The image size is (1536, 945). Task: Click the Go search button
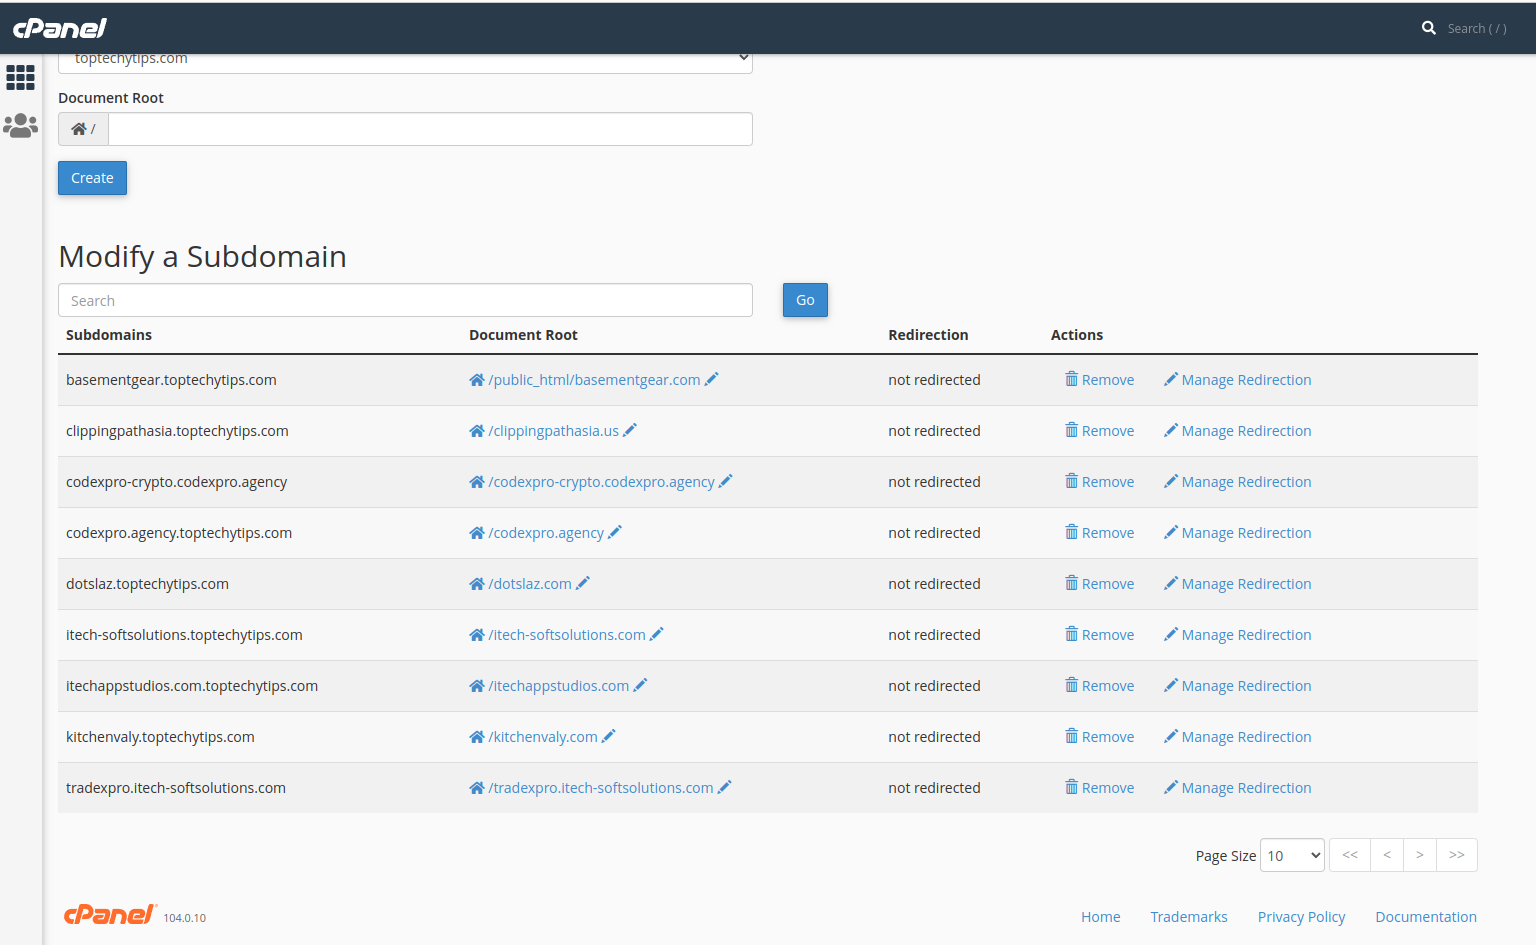click(x=805, y=300)
